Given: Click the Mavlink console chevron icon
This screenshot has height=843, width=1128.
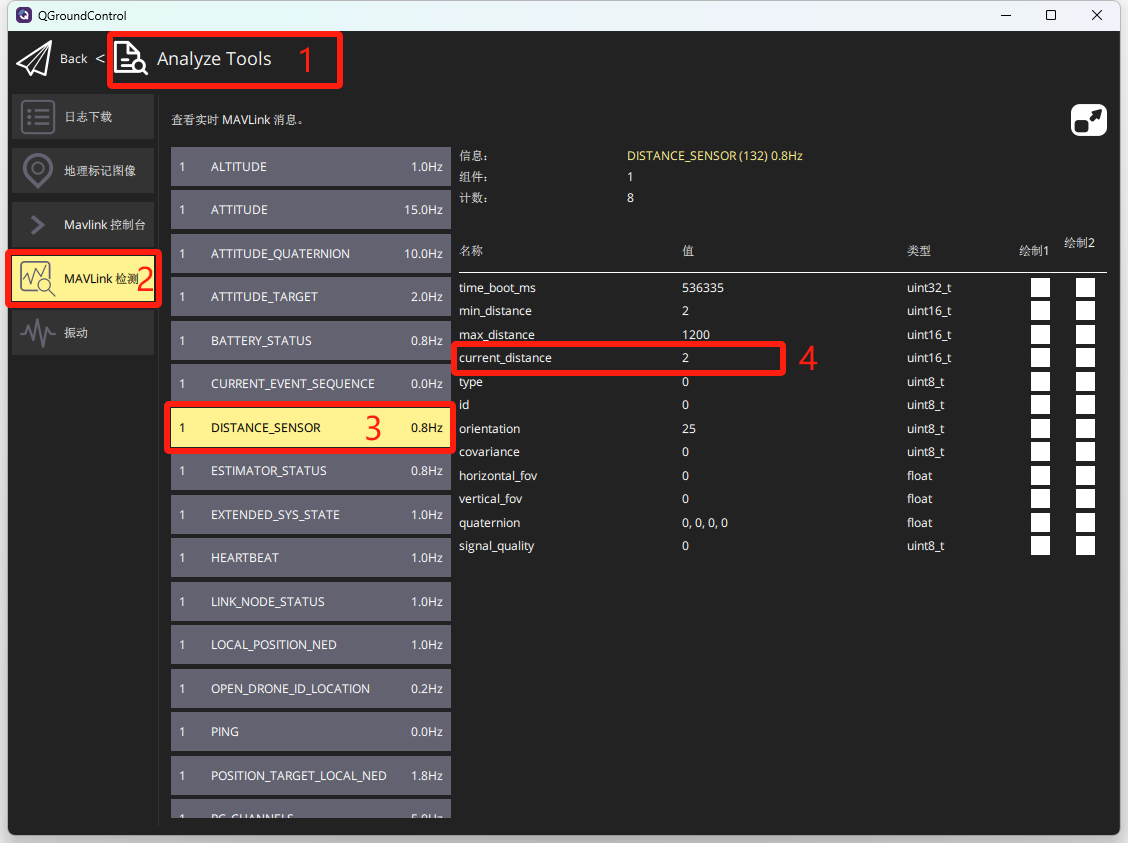Looking at the screenshot, I should click(38, 224).
